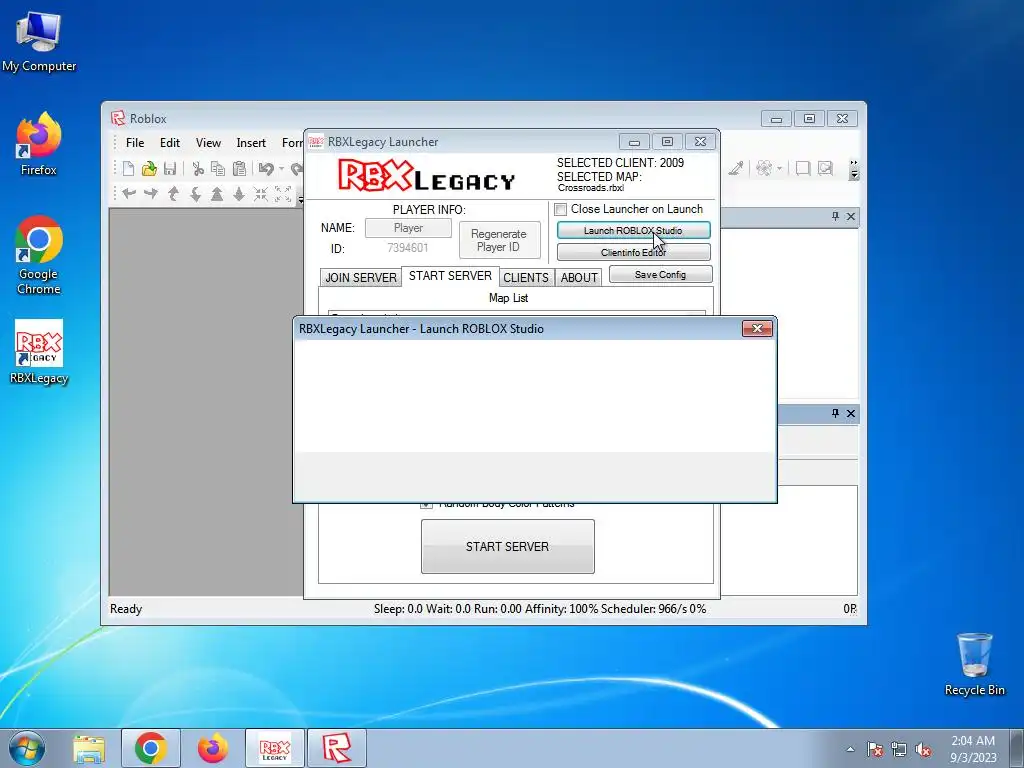Open the Windows Start menu orb
The width and height of the screenshot is (1024, 768).
pos(27,748)
